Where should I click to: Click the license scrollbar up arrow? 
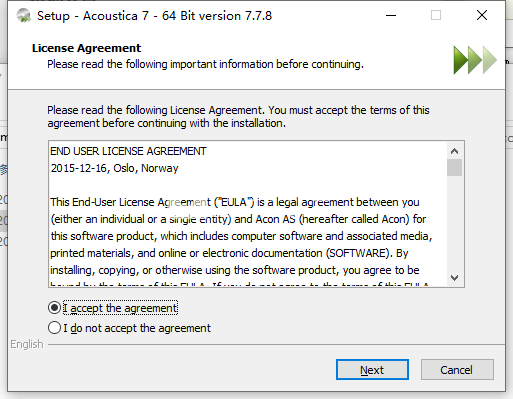coord(454,151)
